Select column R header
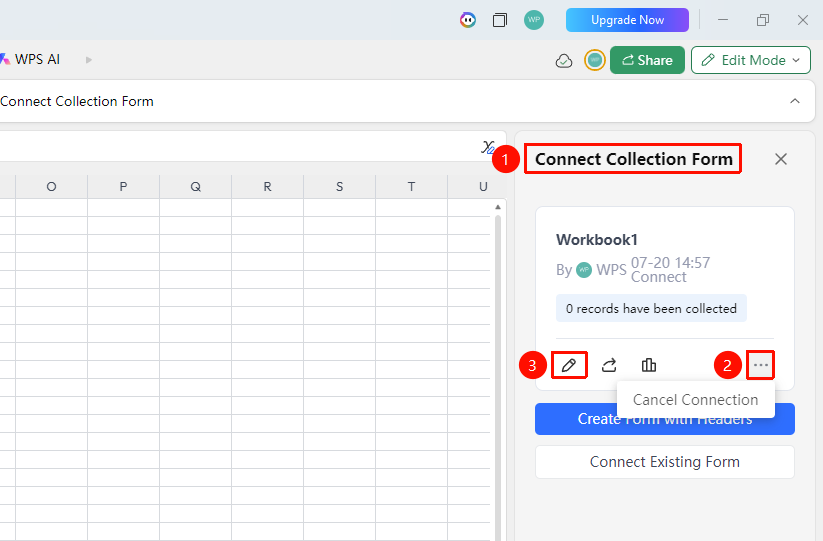 click(x=267, y=186)
